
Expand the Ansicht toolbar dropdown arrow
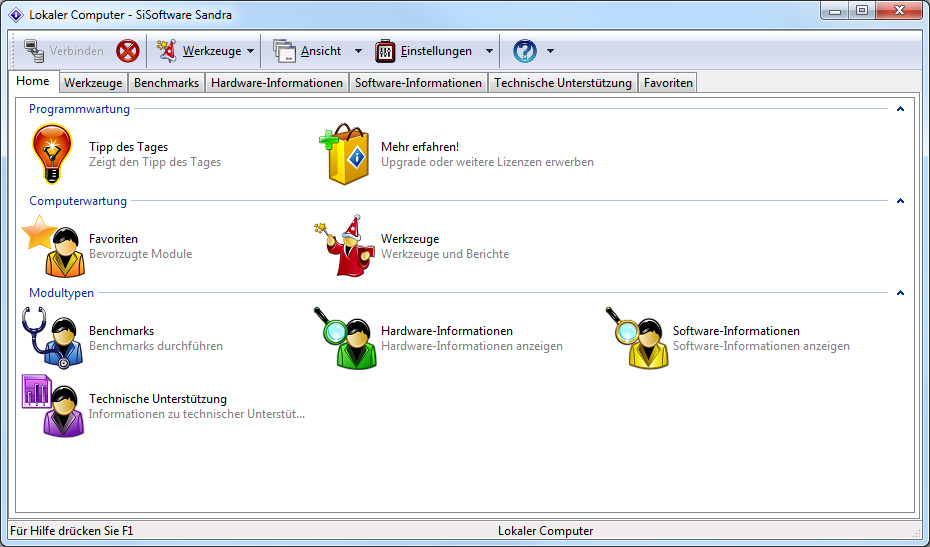coord(358,51)
